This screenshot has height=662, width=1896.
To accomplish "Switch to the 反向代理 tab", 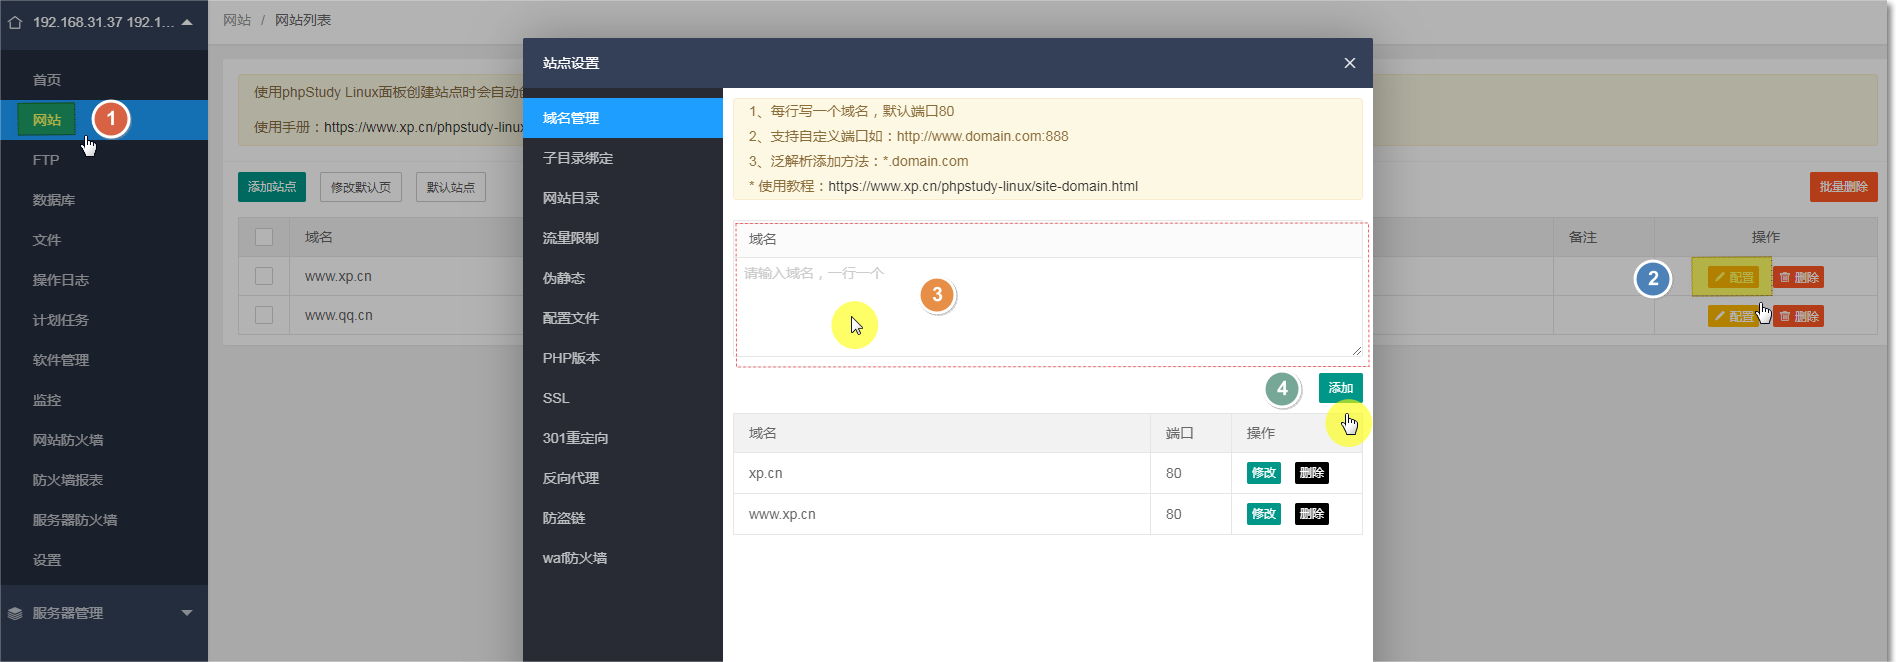I will 622,478.
